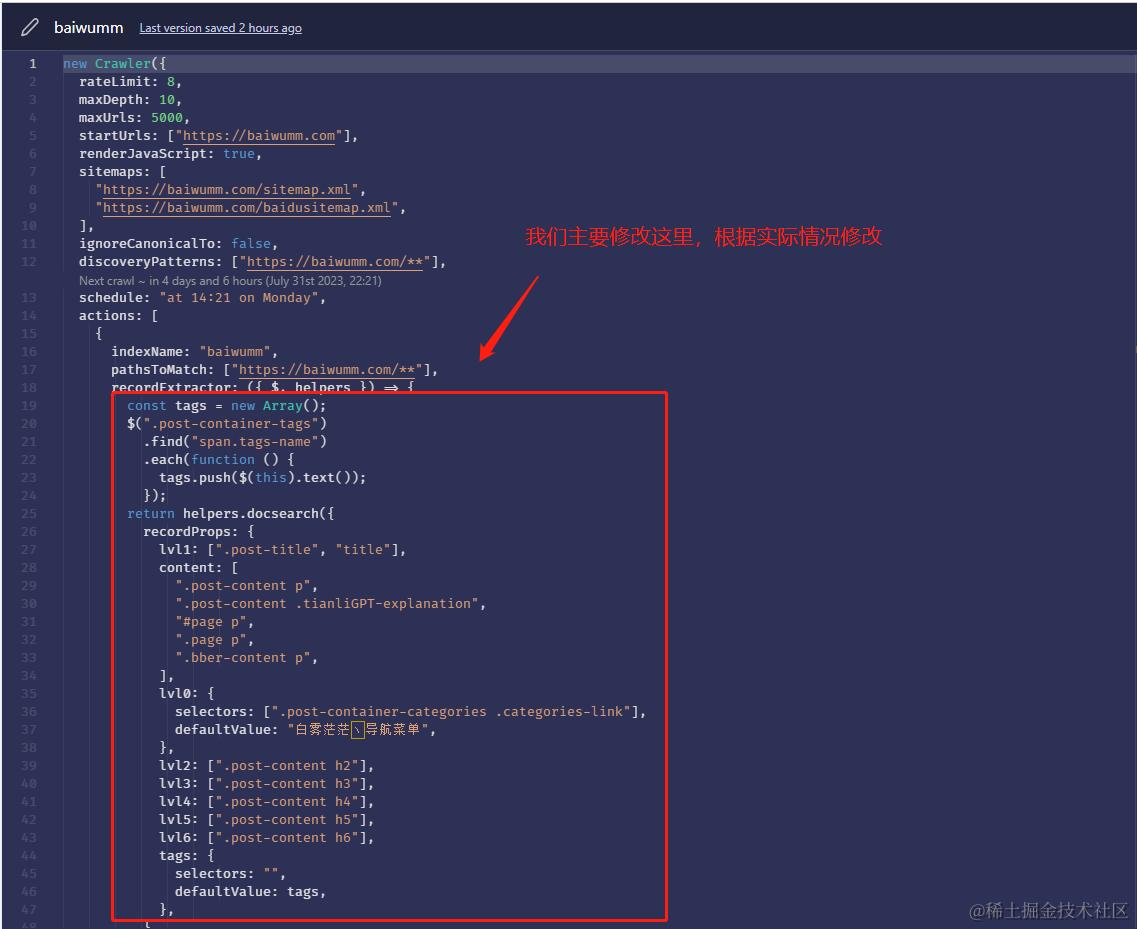This screenshot has height=929, width=1137.
Task: Place cursor on 'rateLimit: 8,' line
Action: [130, 82]
